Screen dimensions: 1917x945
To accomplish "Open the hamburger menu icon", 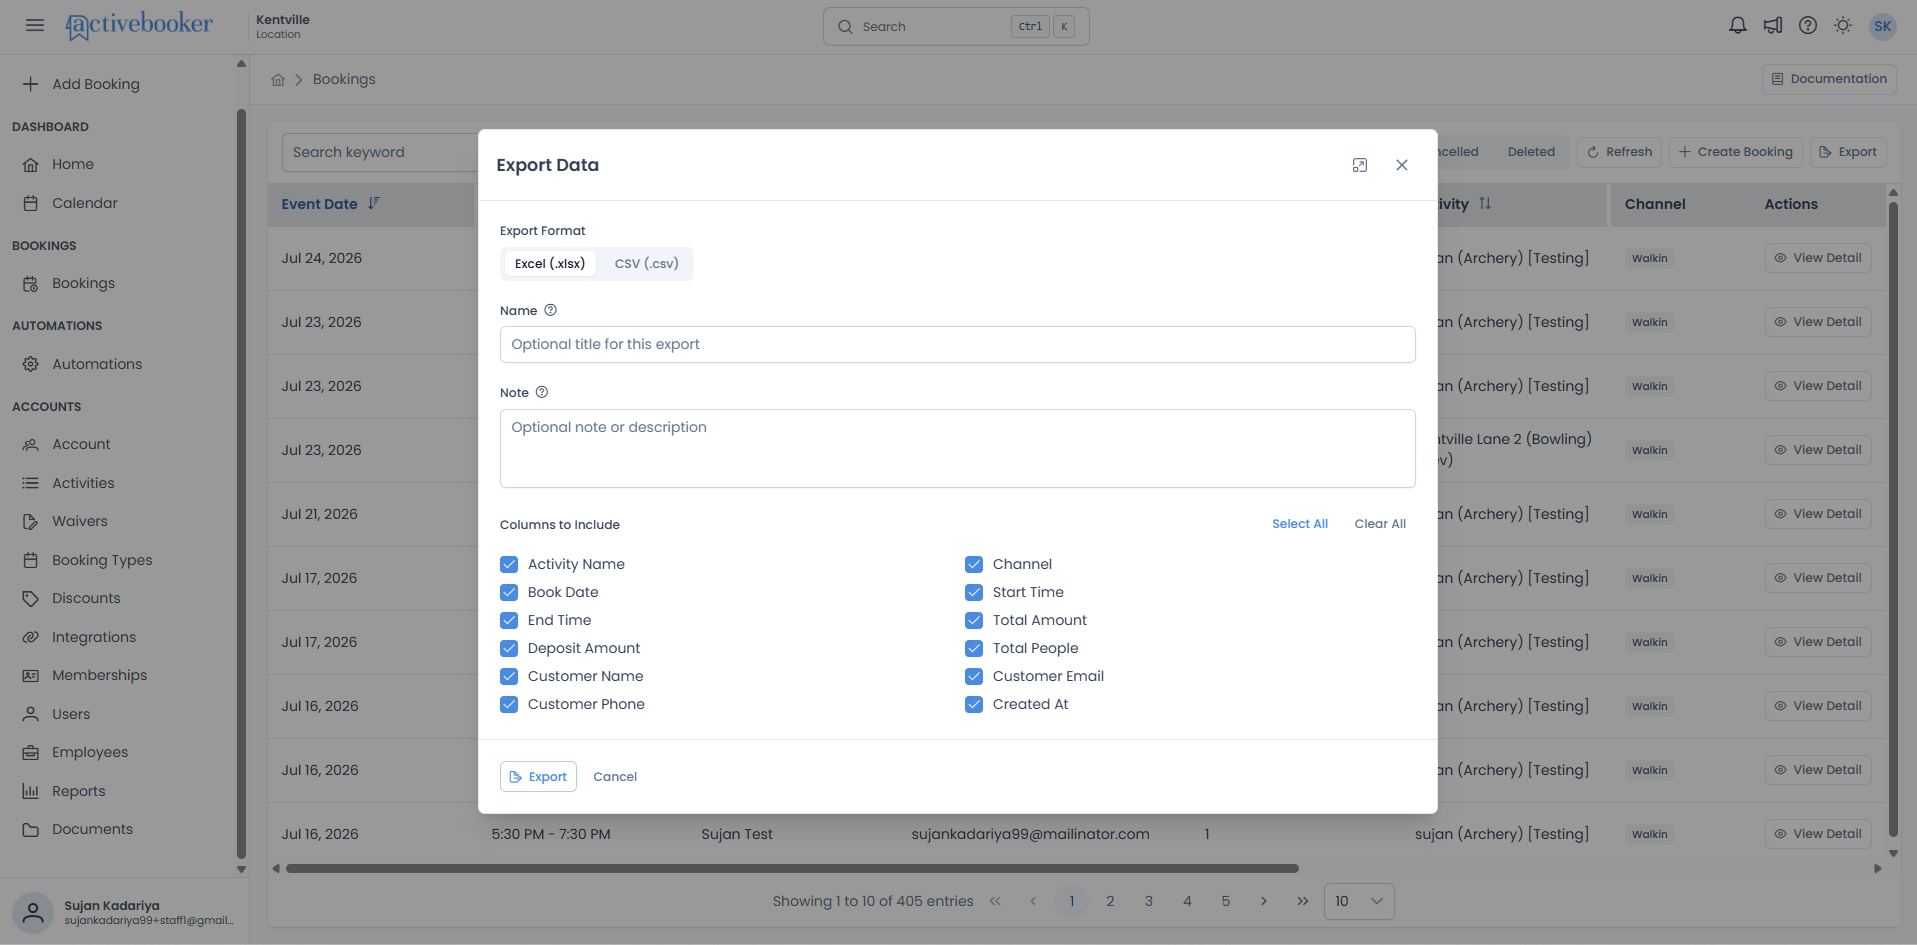I will (35, 26).
